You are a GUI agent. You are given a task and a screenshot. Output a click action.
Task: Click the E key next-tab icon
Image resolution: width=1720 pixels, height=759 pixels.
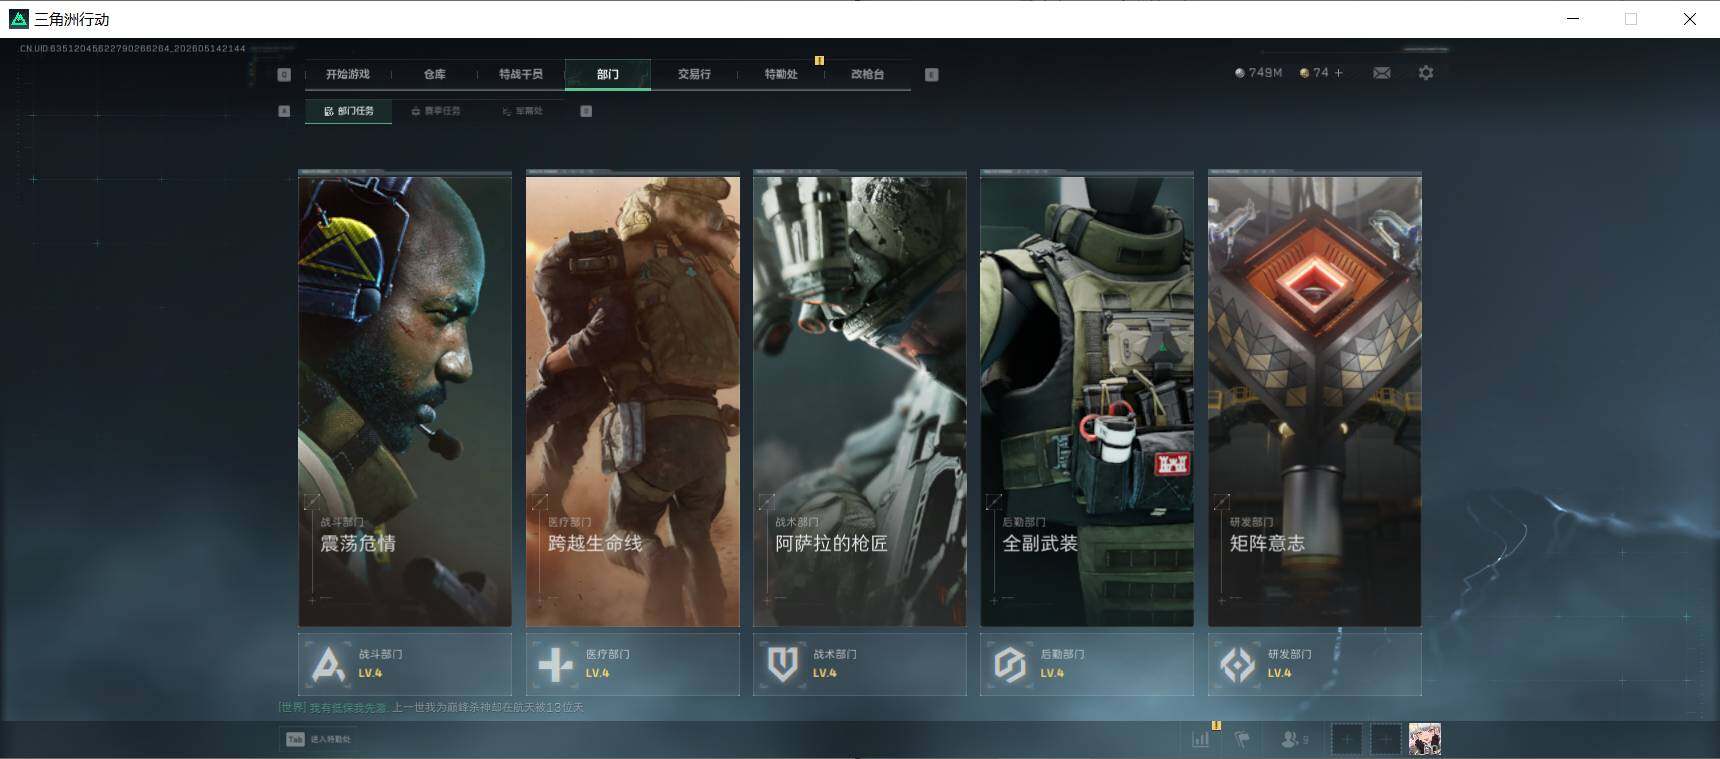[x=932, y=74]
